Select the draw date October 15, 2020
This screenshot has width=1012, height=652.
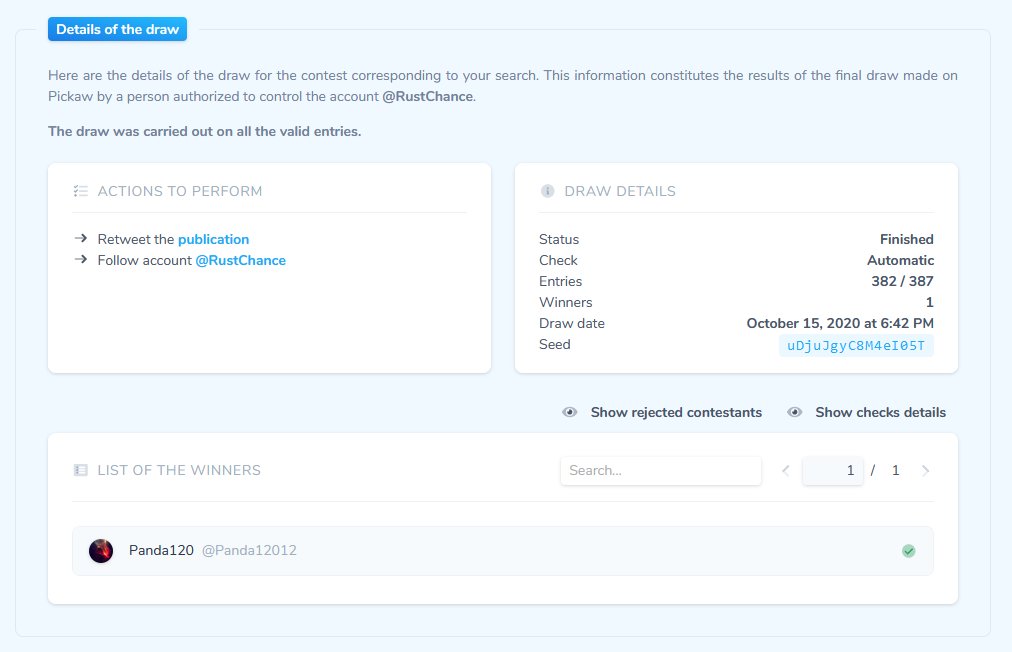(840, 323)
